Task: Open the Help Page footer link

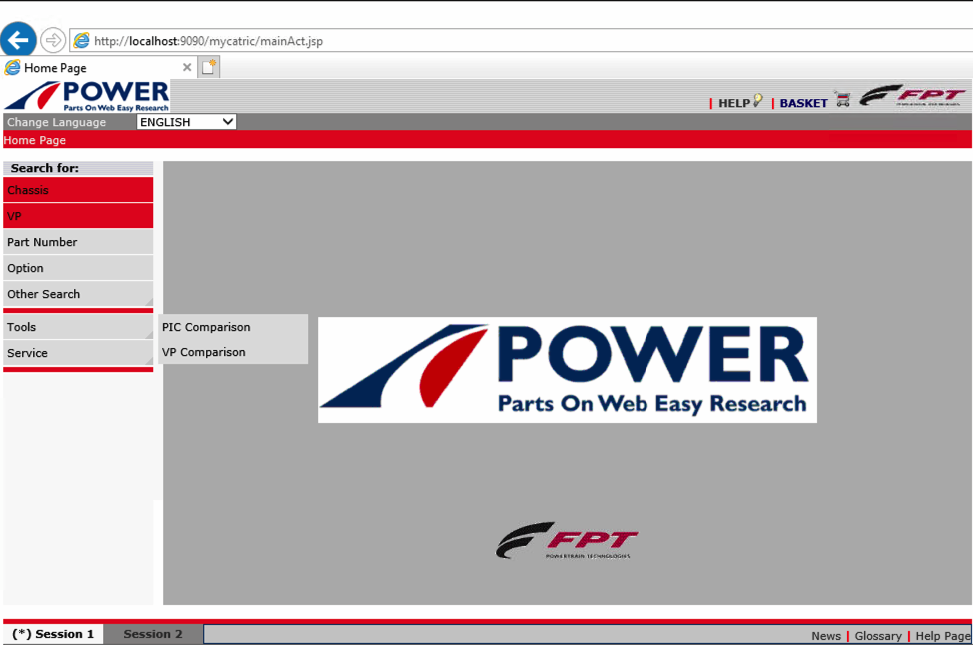Action: click(943, 636)
